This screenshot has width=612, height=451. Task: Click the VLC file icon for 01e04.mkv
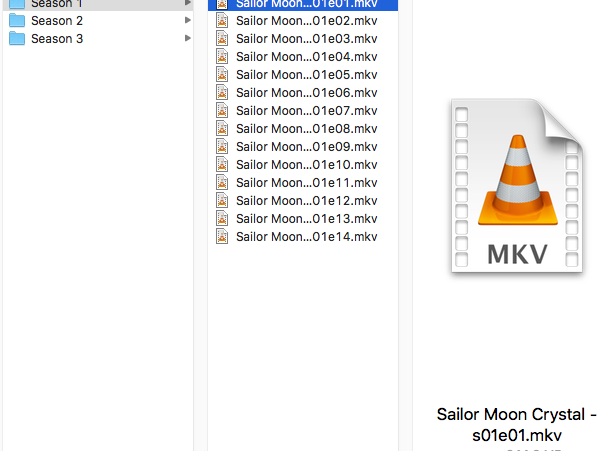pyautogui.click(x=222, y=56)
